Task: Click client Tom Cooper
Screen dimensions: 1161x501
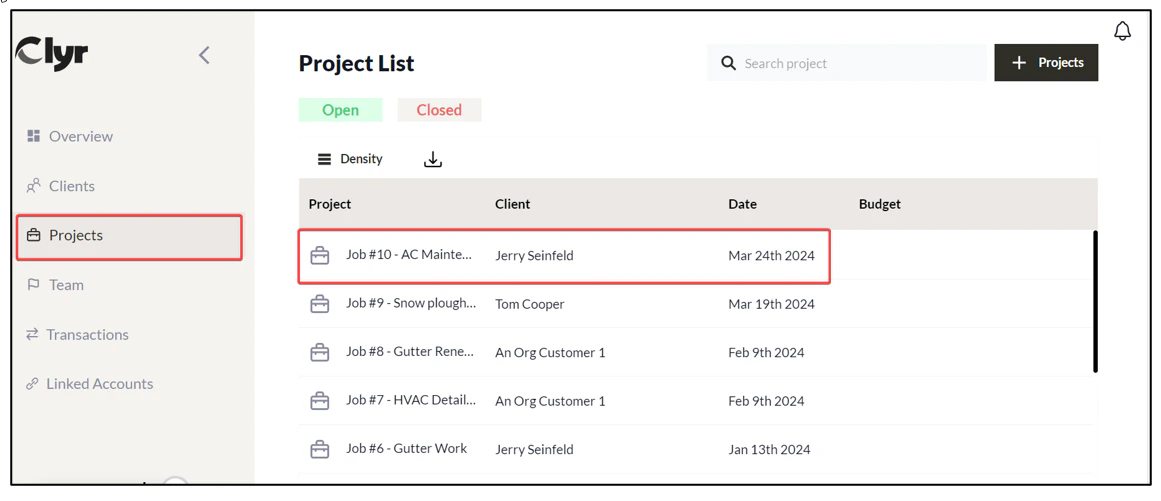Action: (x=529, y=304)
